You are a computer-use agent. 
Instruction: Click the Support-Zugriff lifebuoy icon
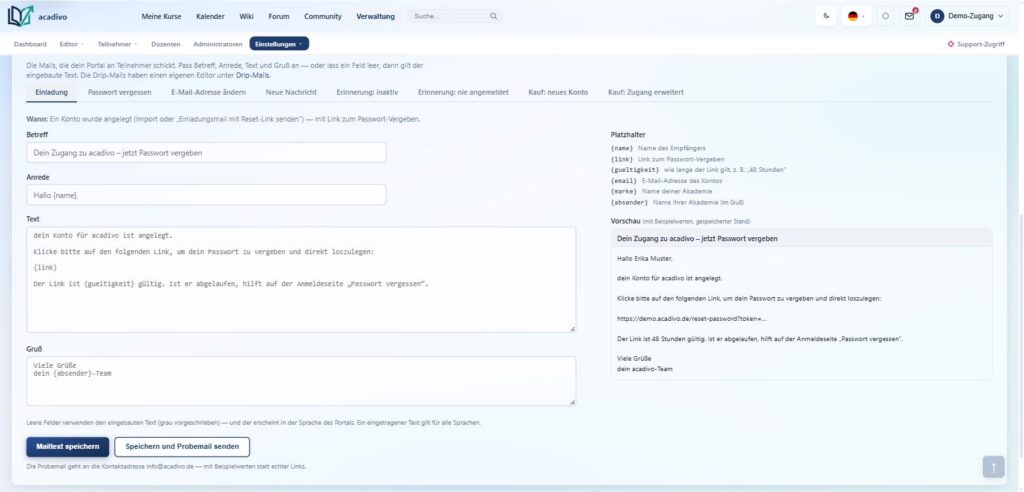(x=950, y=44)
